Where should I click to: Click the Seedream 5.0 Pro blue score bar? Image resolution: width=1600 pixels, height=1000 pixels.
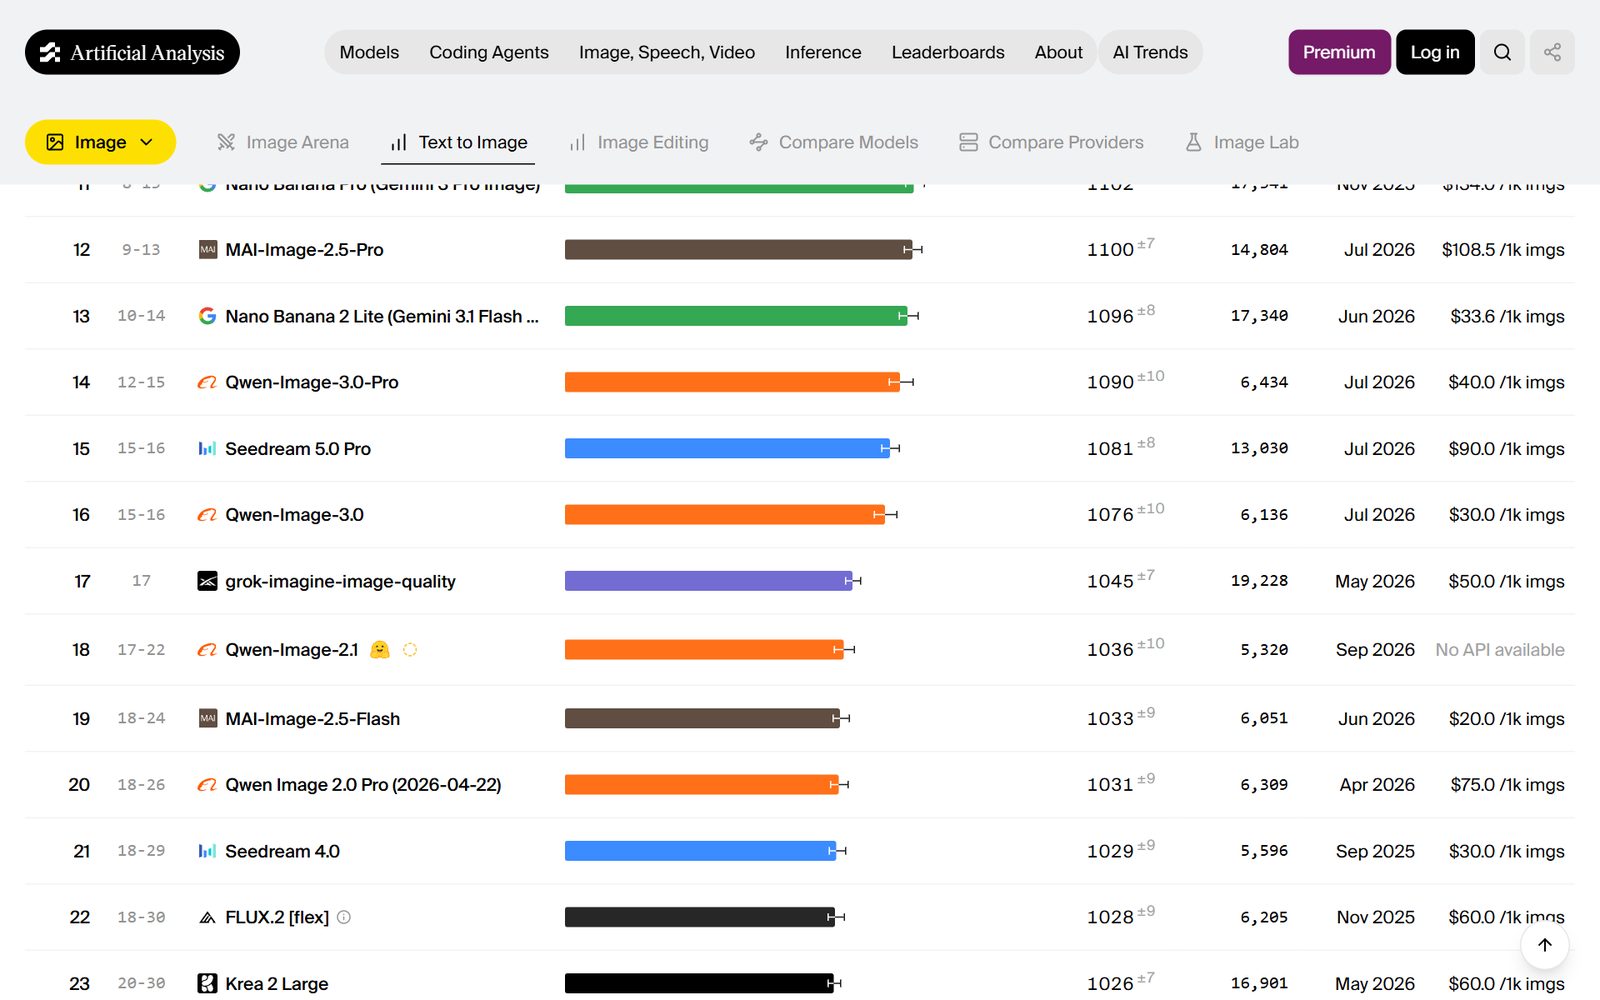coord(727,449)
